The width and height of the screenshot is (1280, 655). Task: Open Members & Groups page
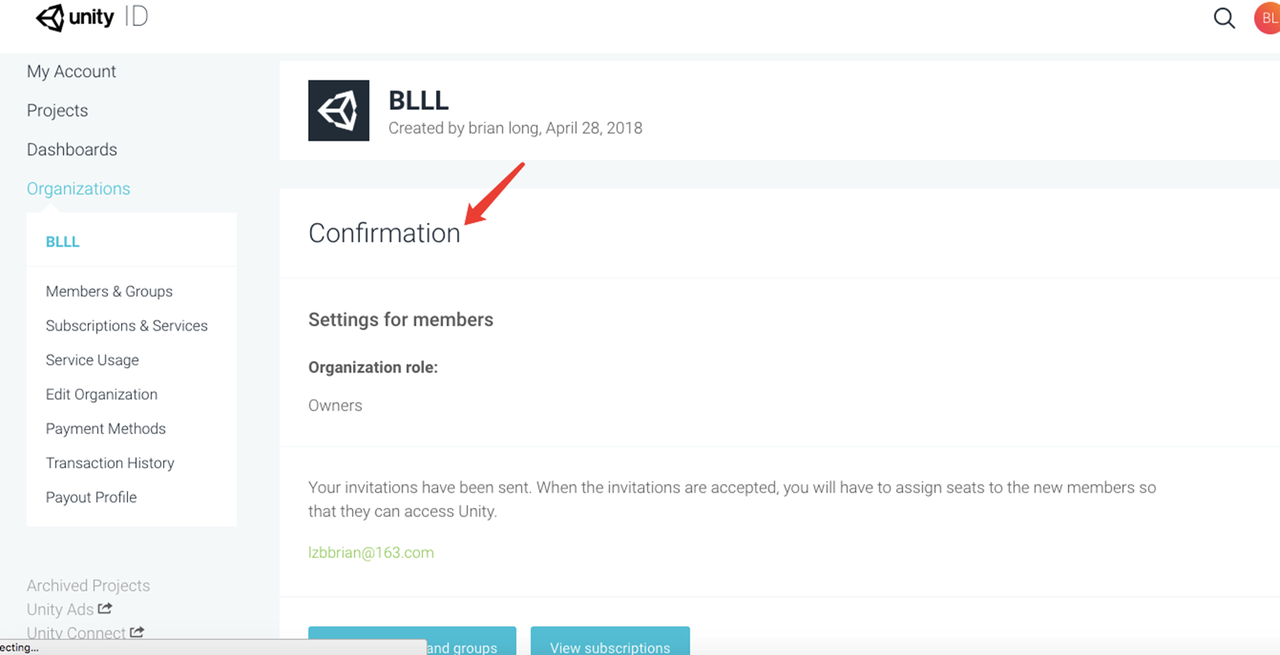[x=109, y=292]
